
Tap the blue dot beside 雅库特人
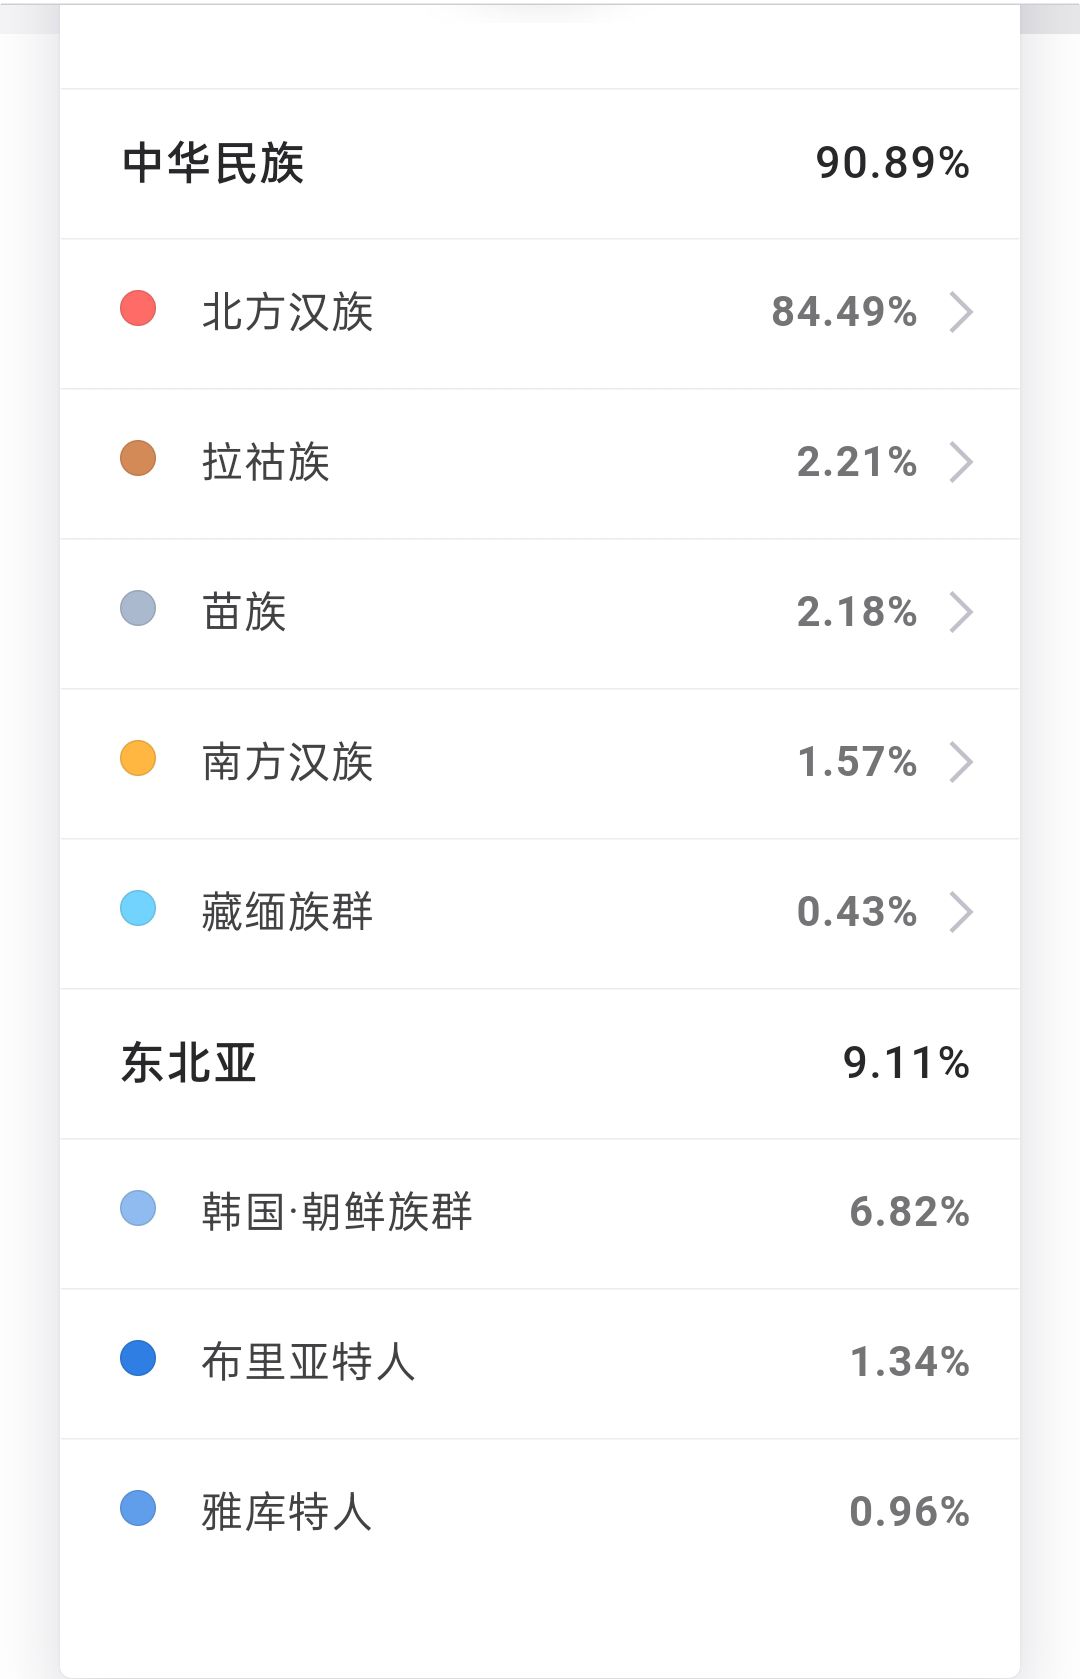coord(138,1508)
